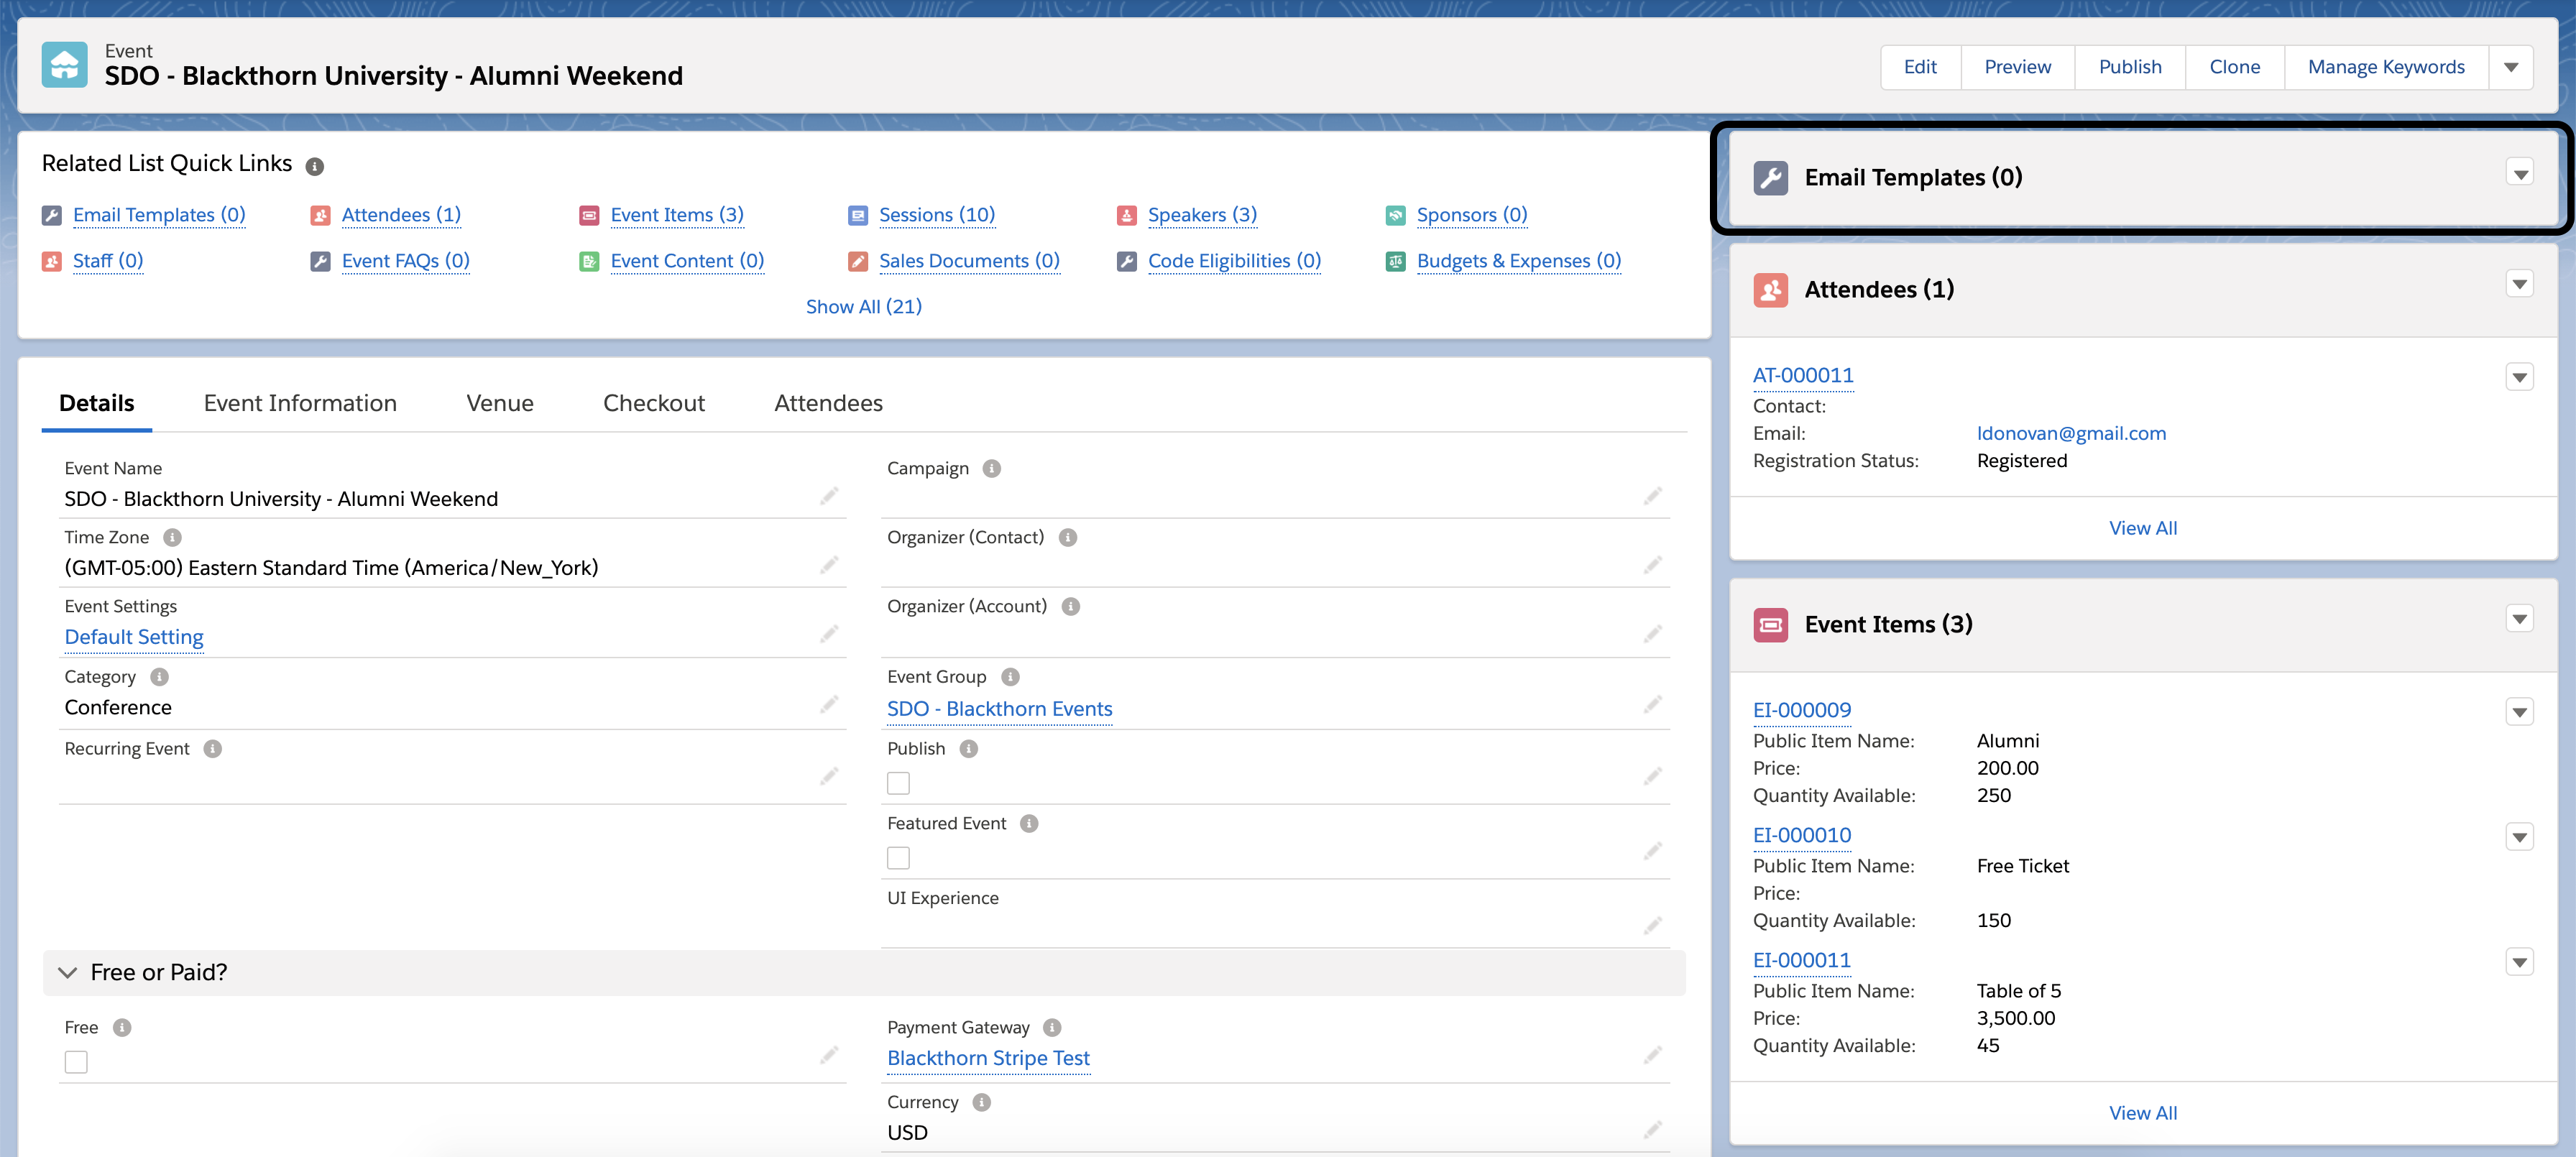The height and width of the screenshot is (1157, 2576).
Task: Click the Event Items ticket icon in quick links
Action: click(589, 215)
